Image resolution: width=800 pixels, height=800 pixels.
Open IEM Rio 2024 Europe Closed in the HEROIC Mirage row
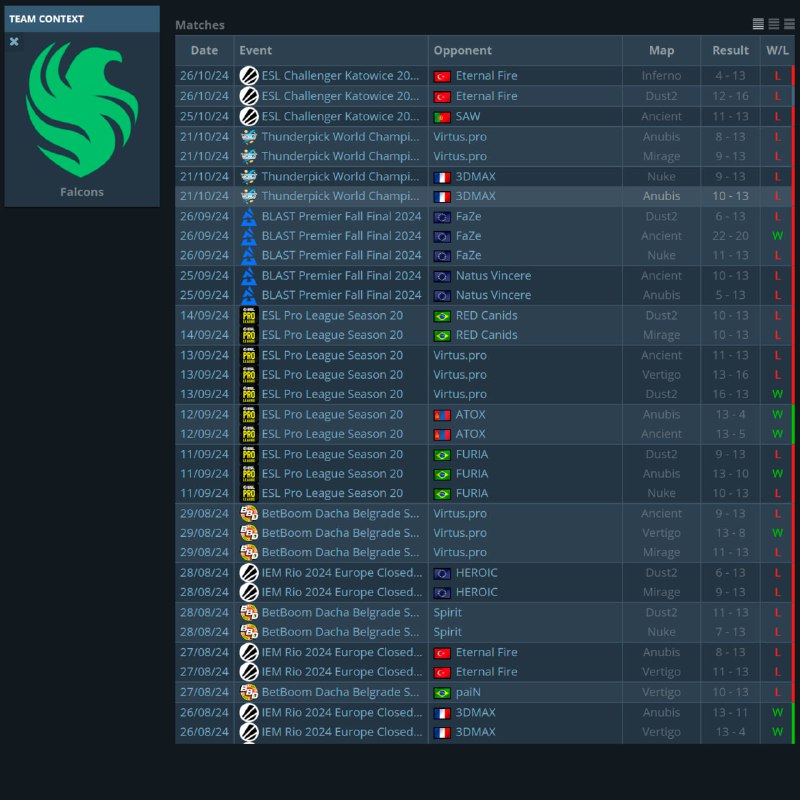click(x=342, y=592)
